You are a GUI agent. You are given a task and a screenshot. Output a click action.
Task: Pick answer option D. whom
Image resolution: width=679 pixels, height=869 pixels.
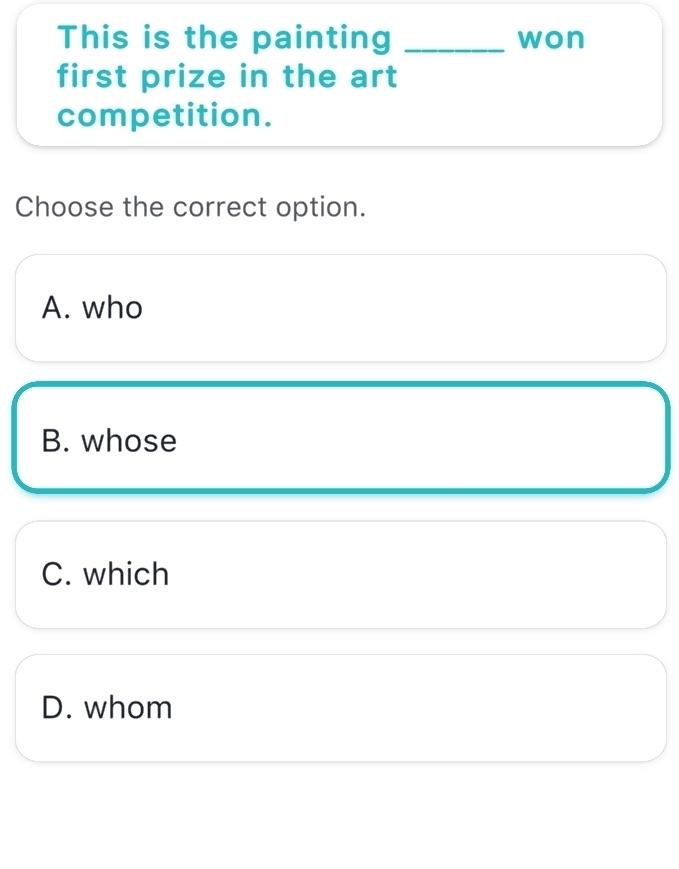pyautogui.click(x=340, y=708)
